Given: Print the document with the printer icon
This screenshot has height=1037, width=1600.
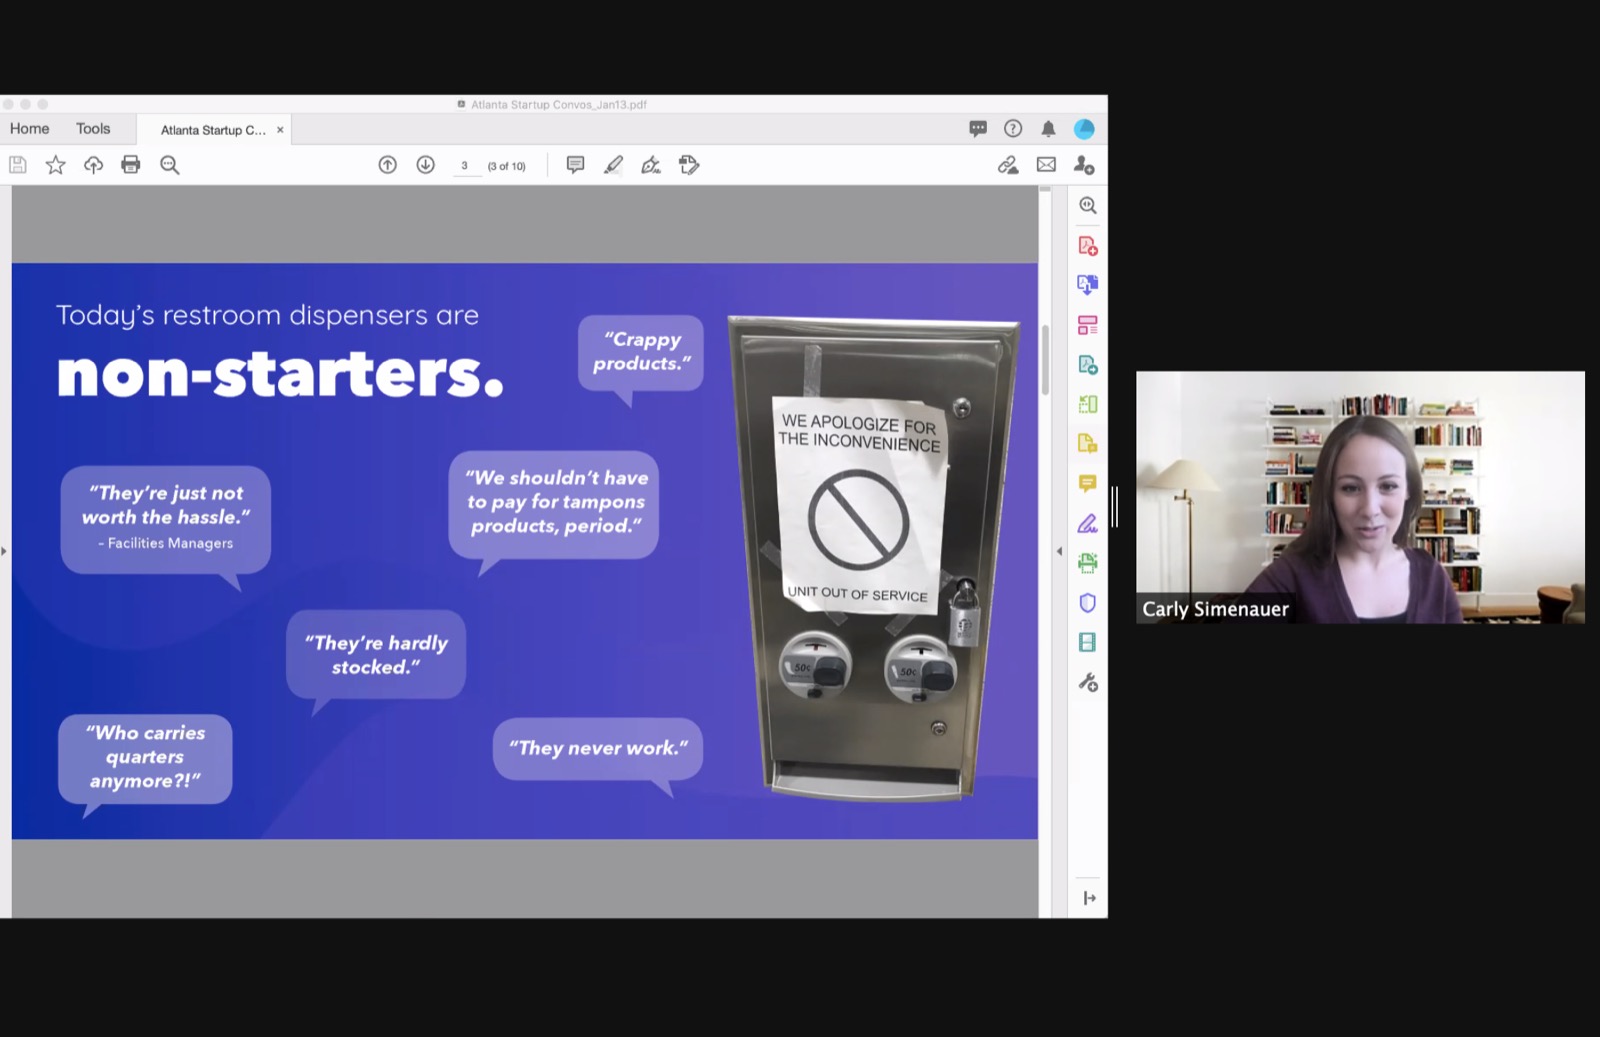Looking at the screenshot, I should 131,165.
